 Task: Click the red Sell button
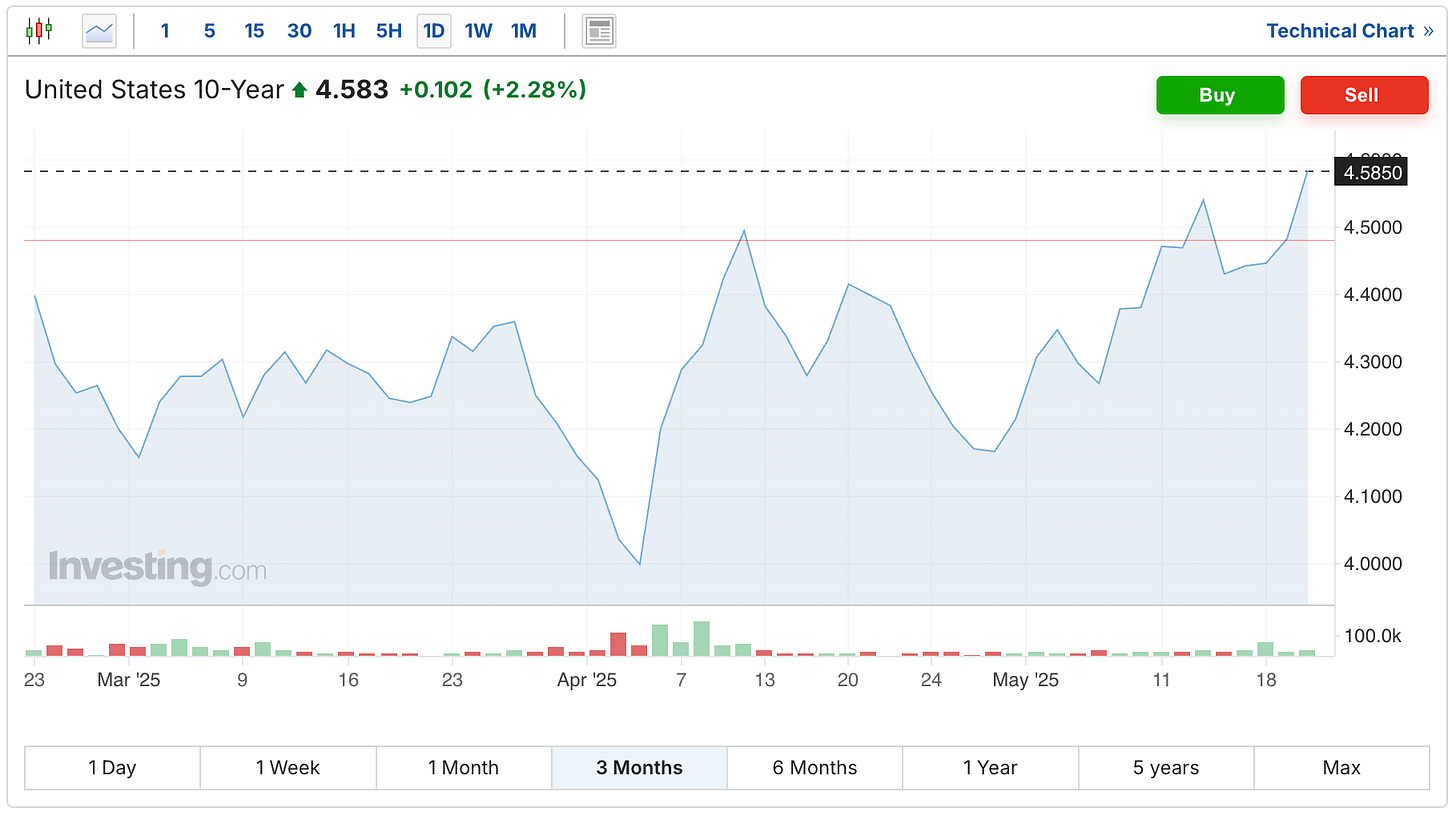[x=1364, y=95]
